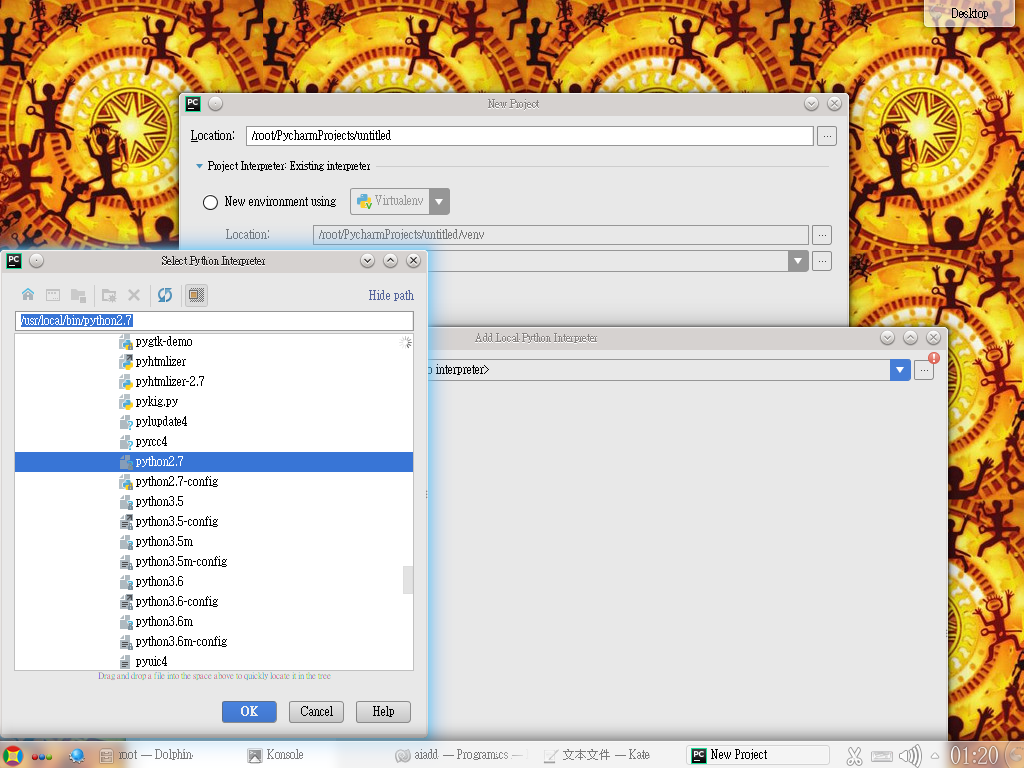This screenshot has height=768, width=1024.
Task: Open Help in Select Python Interpreter dialog
Action: pyautogui.click(x=383, y=711)
